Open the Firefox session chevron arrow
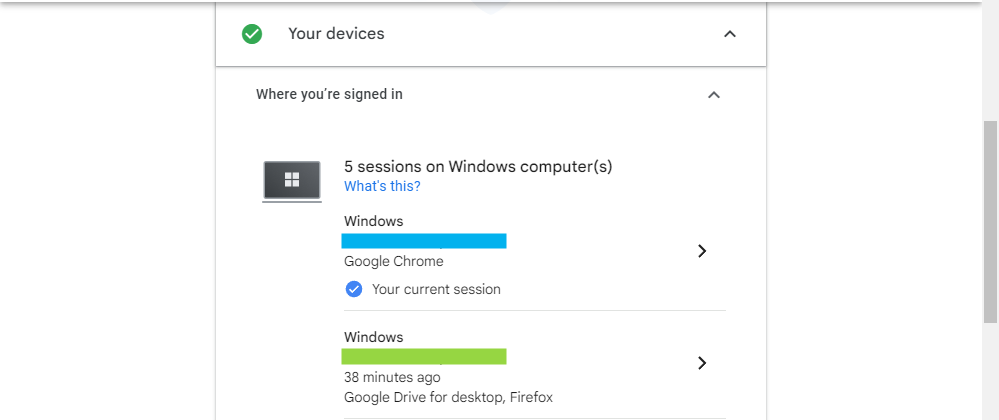The image size is (999, 420). (702, 363)
